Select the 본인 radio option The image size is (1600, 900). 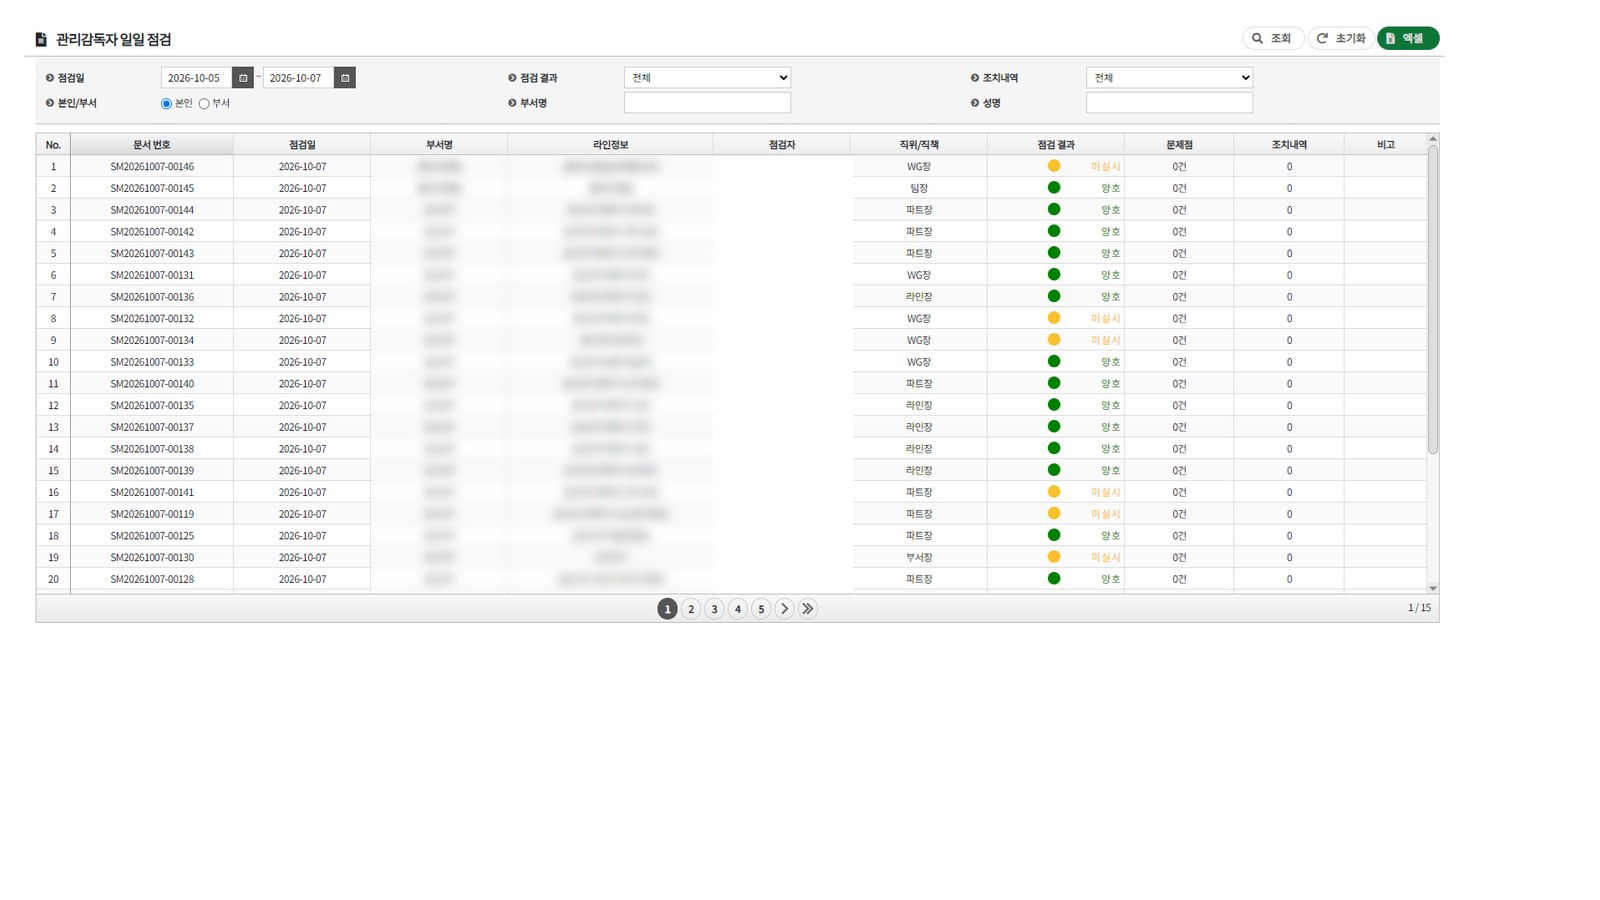click(x=166, y=104)
